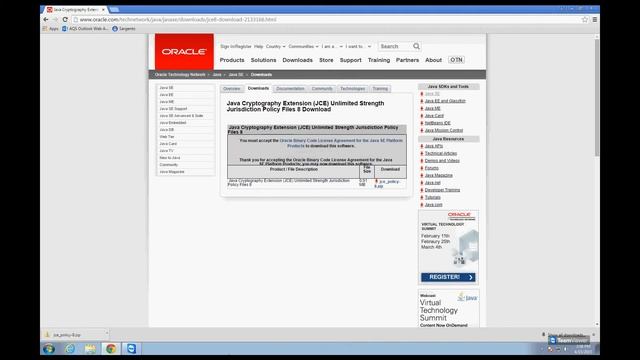Open the Support menu
The height and width of the screenshot is (360, 640).
pyautogui.click(x=351, y=60)
